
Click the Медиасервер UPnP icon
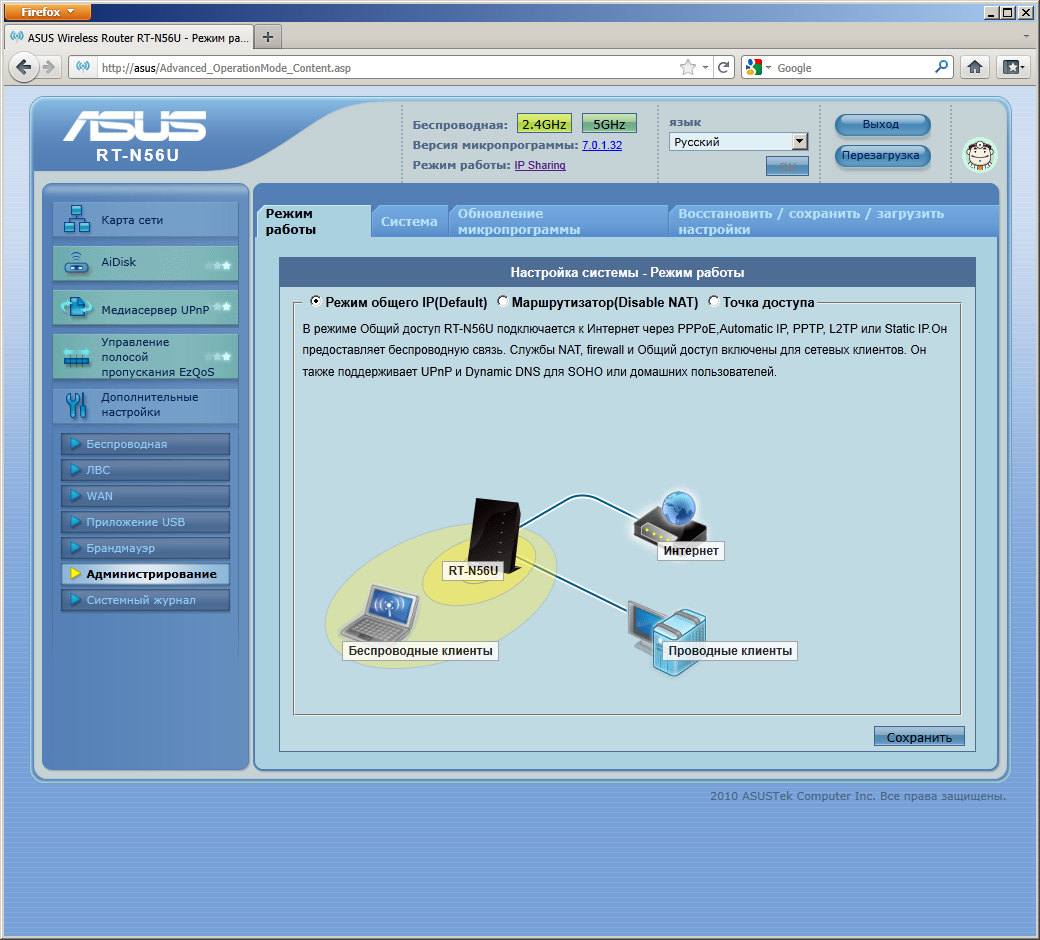coord(77,307)
